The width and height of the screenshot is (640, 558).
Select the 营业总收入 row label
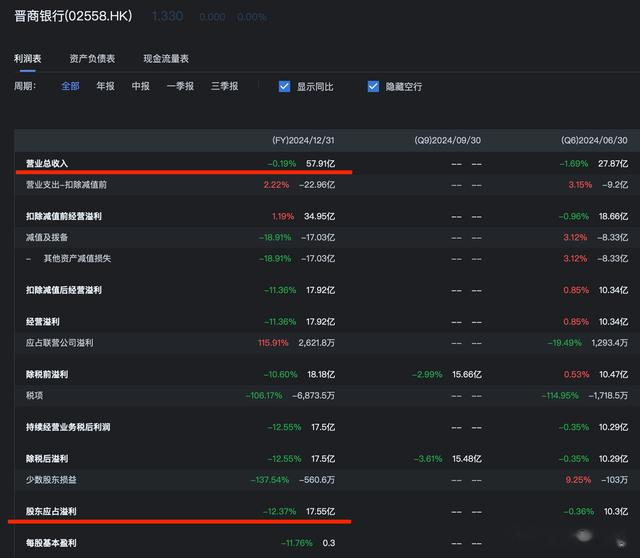coord(47,163)
